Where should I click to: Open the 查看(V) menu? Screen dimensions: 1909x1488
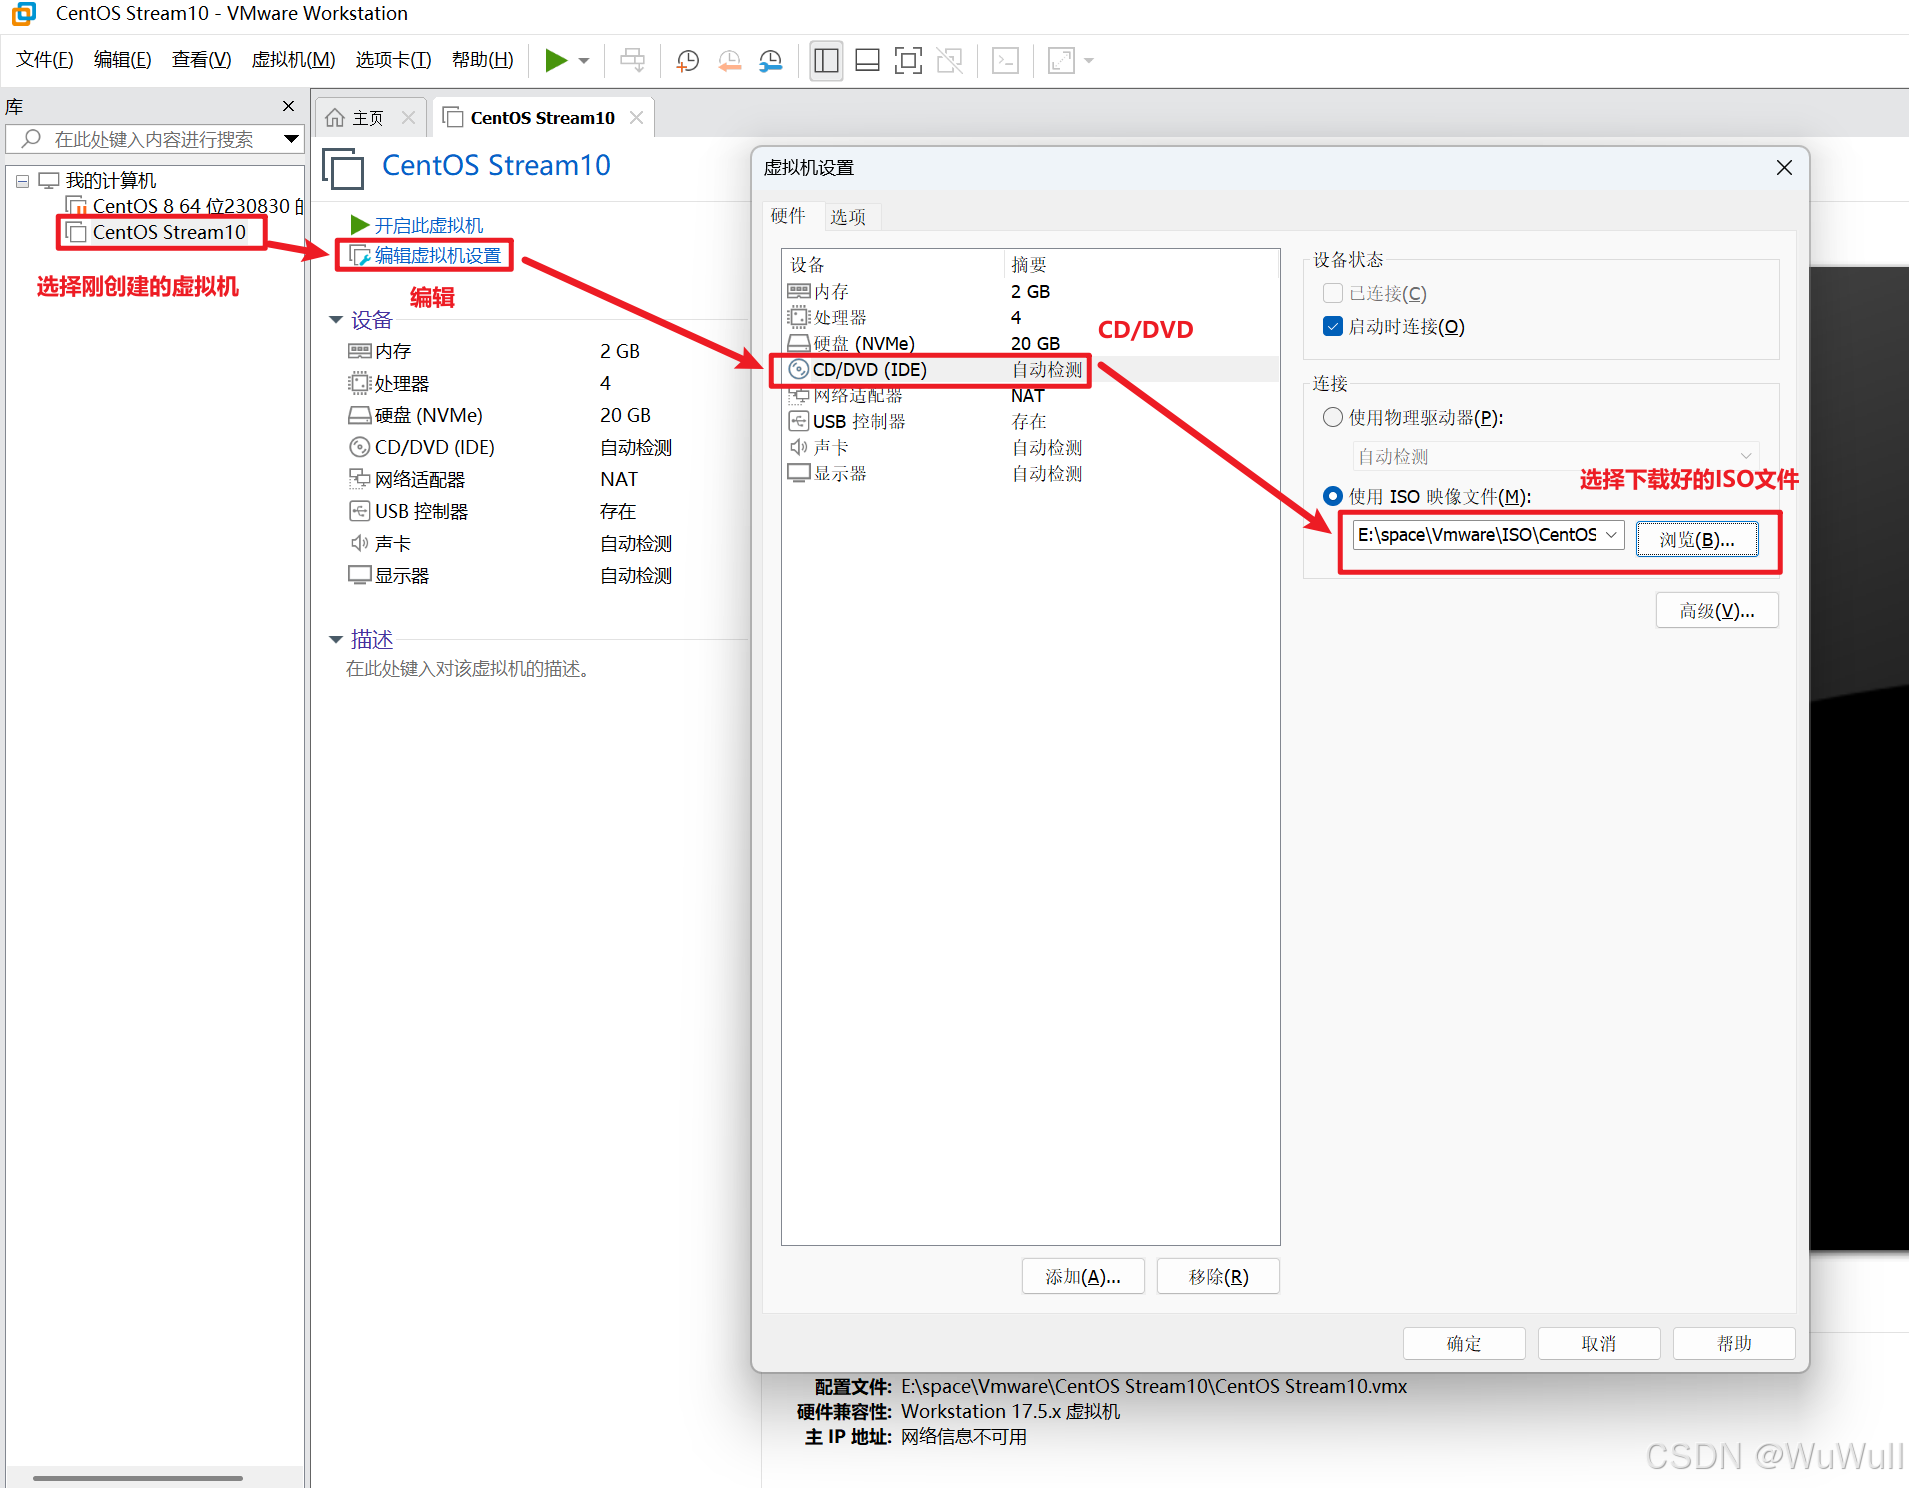(x=201, y=60)
